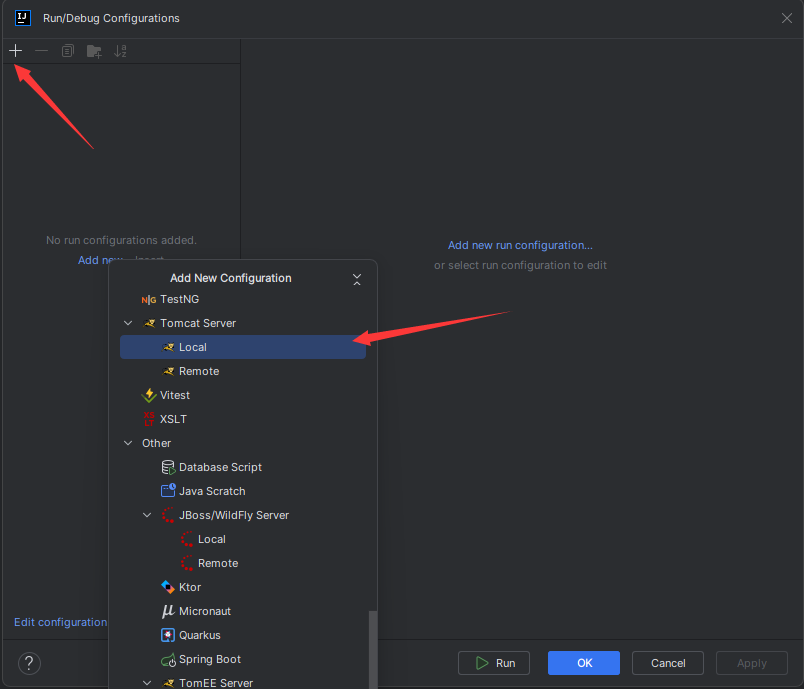
Task: Click the Copy Configuration toolbar icon
Action: [x=68, y=51]
